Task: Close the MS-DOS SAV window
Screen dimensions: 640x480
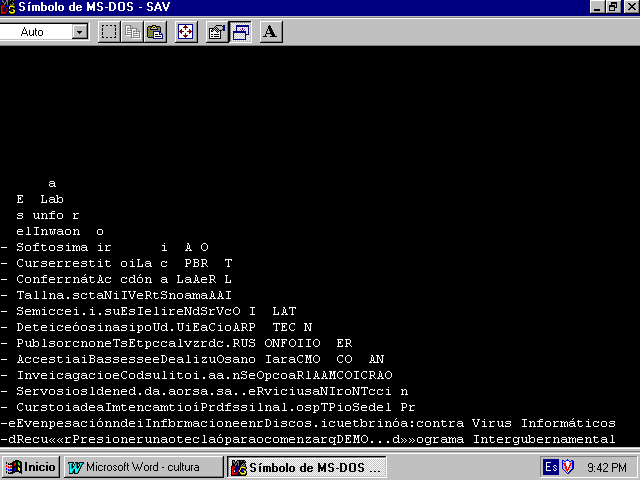Action: coord(631,7)
